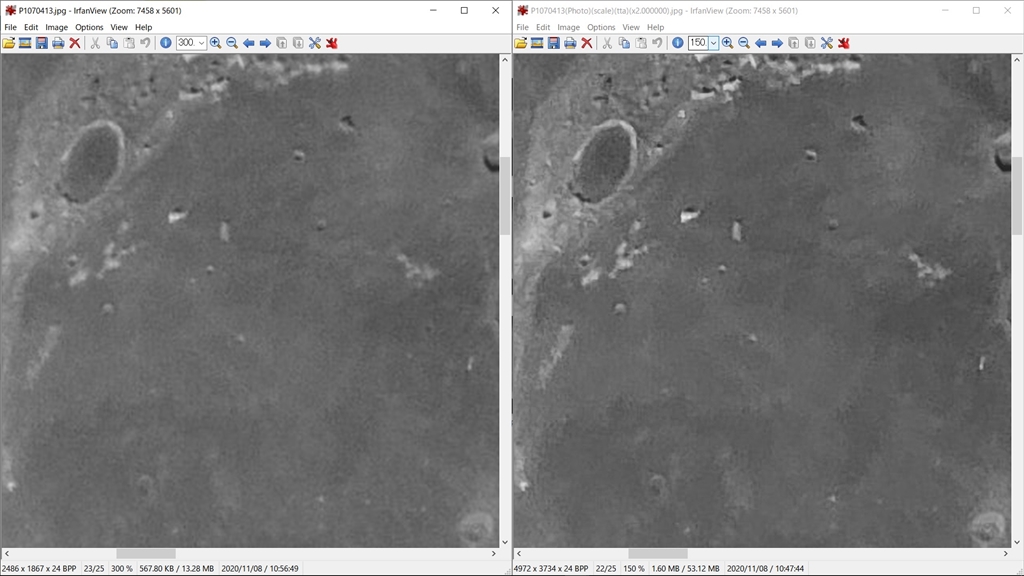Show image Information in right window
The image size is (1024, 576).
pyautogui.click(x=678, y=43)
